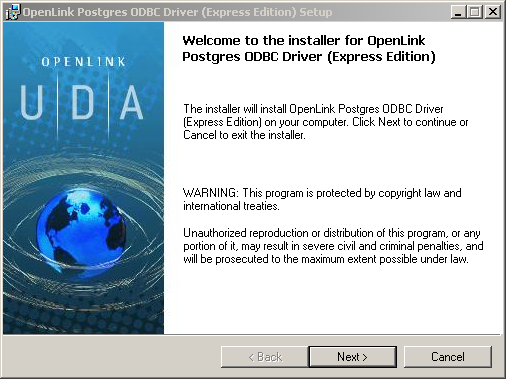
Task: Click the Welcome to the installer heading
Action: [x=309, y=49]
